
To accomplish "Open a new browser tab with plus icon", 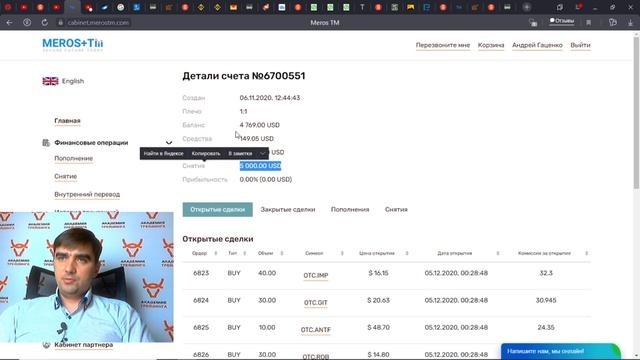I will [x=527, y=7].
